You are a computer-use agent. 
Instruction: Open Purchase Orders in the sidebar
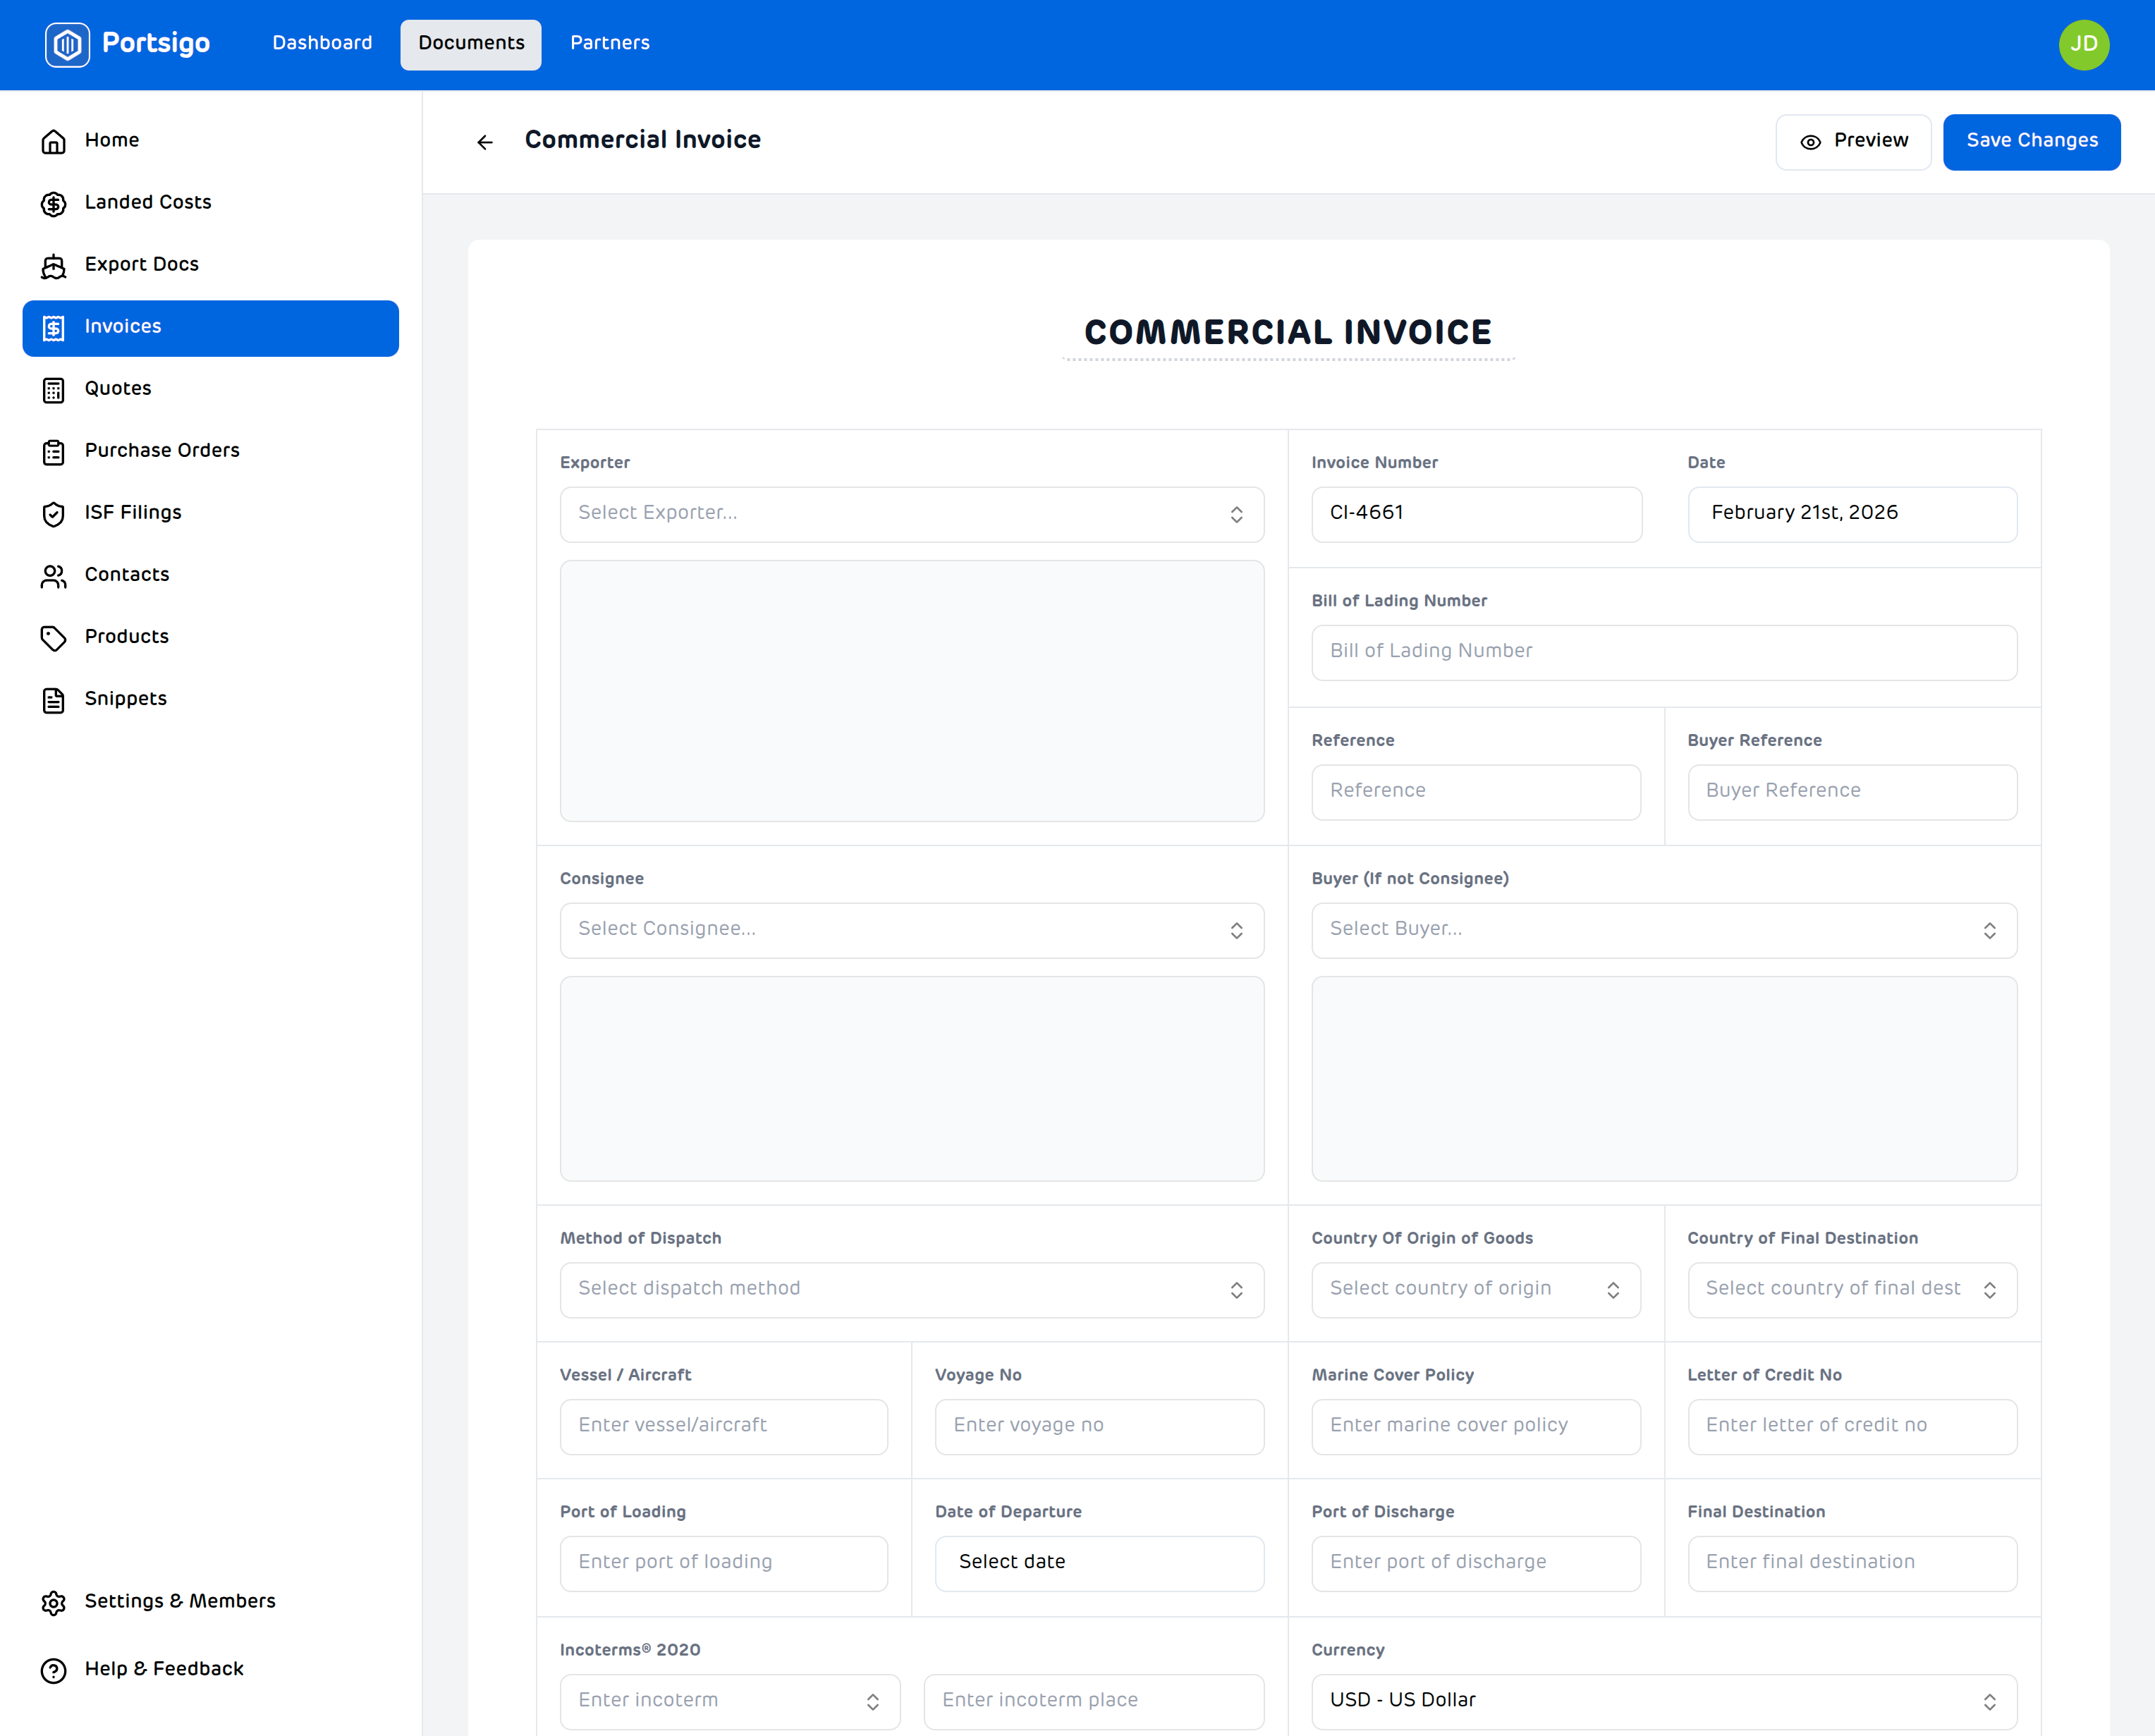(211, 451)
